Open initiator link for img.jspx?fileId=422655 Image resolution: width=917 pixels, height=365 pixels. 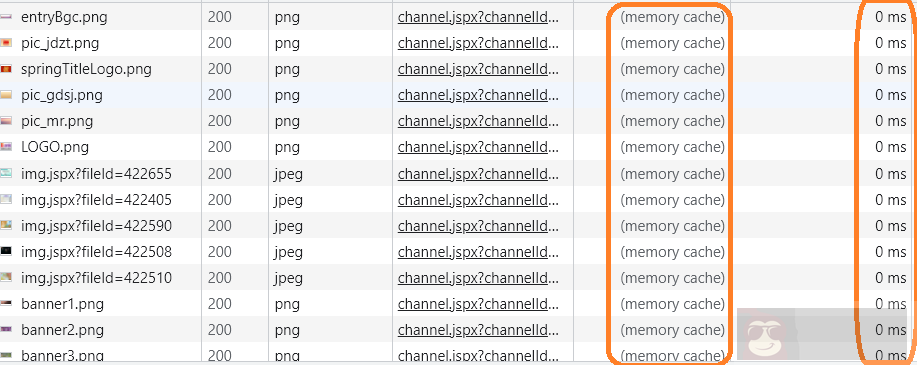[478, 174]
